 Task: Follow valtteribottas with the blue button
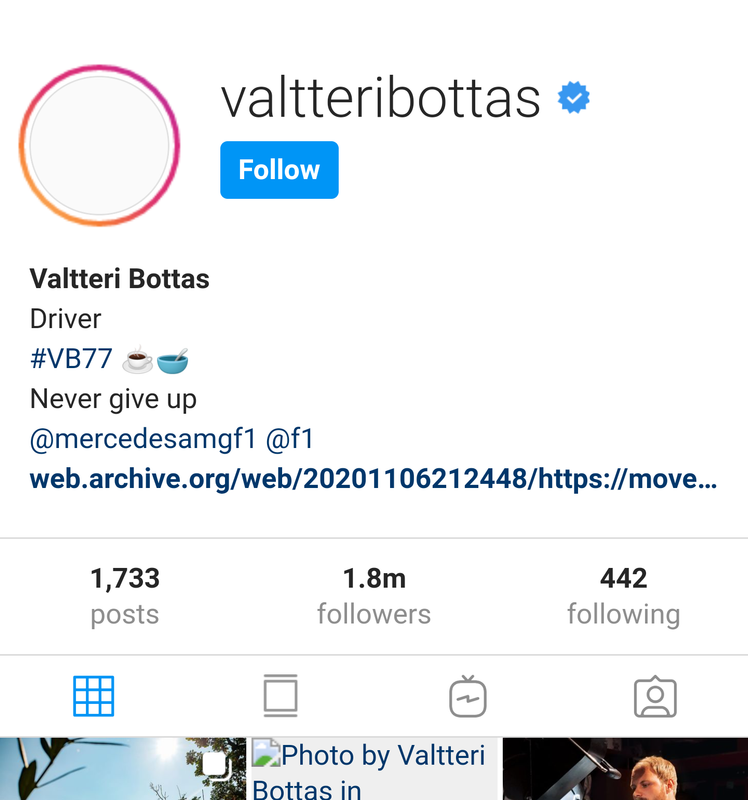[x=279, y=170]
